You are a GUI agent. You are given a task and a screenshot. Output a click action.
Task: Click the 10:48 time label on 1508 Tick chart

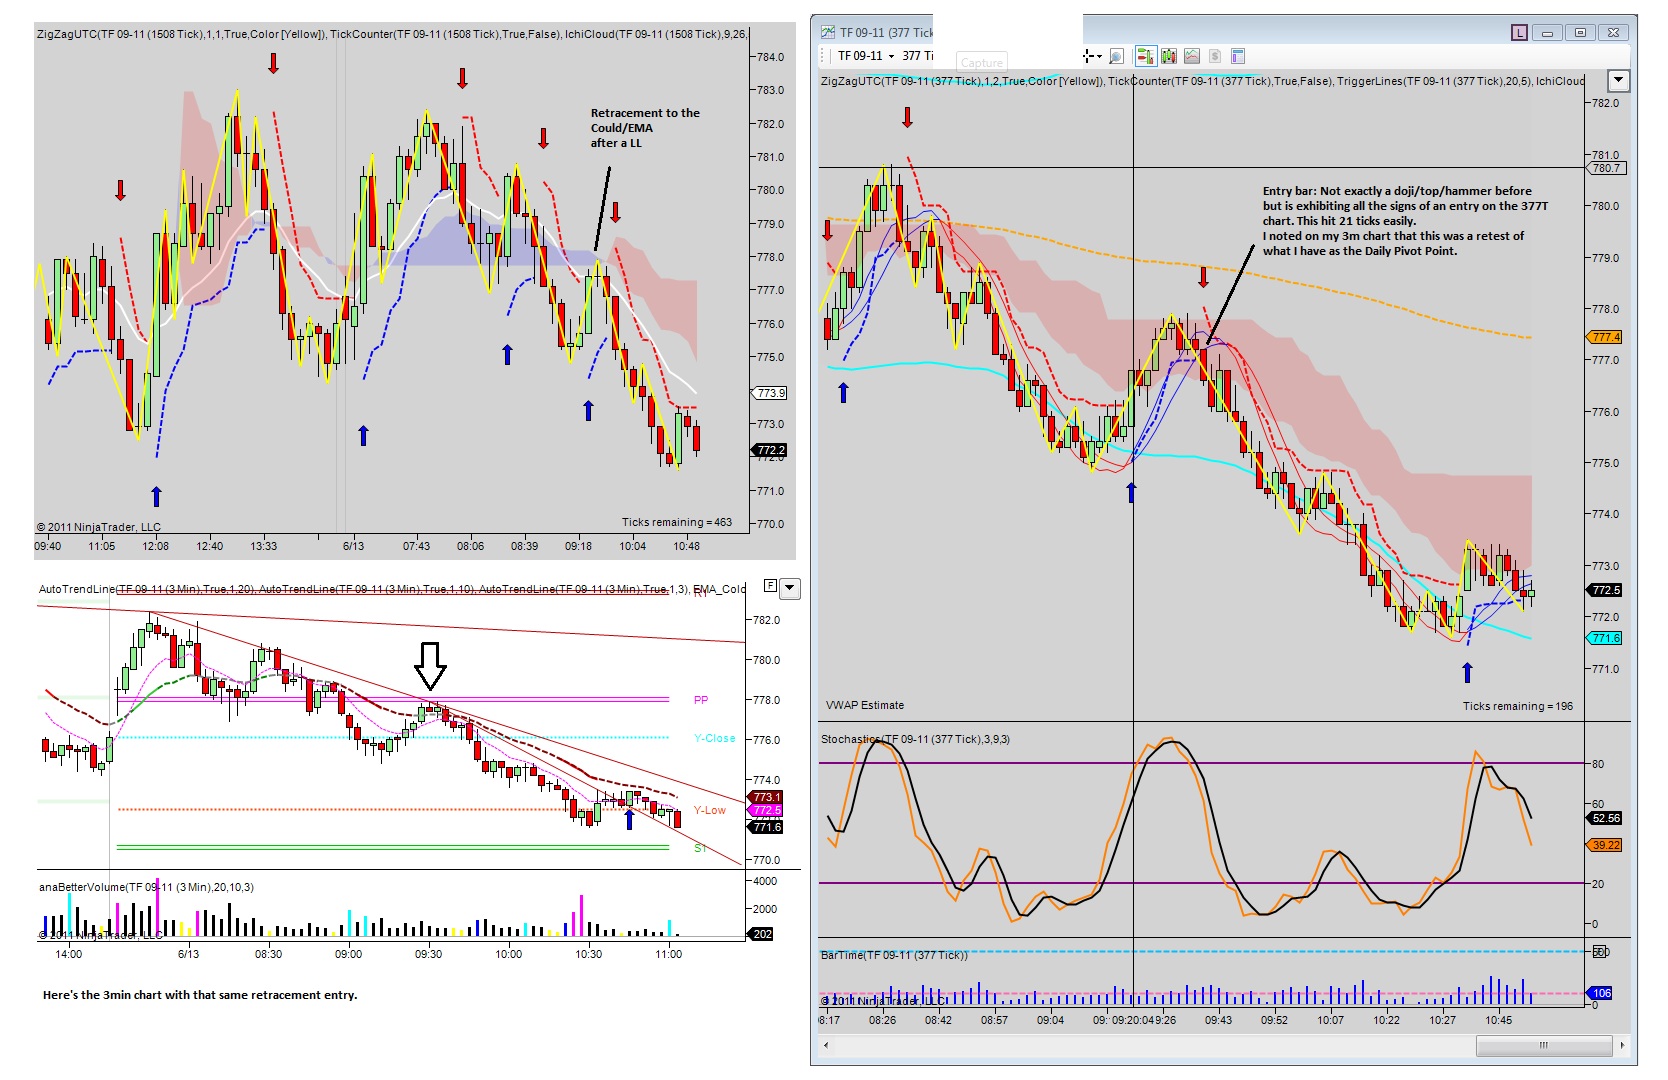click(686, 546)
